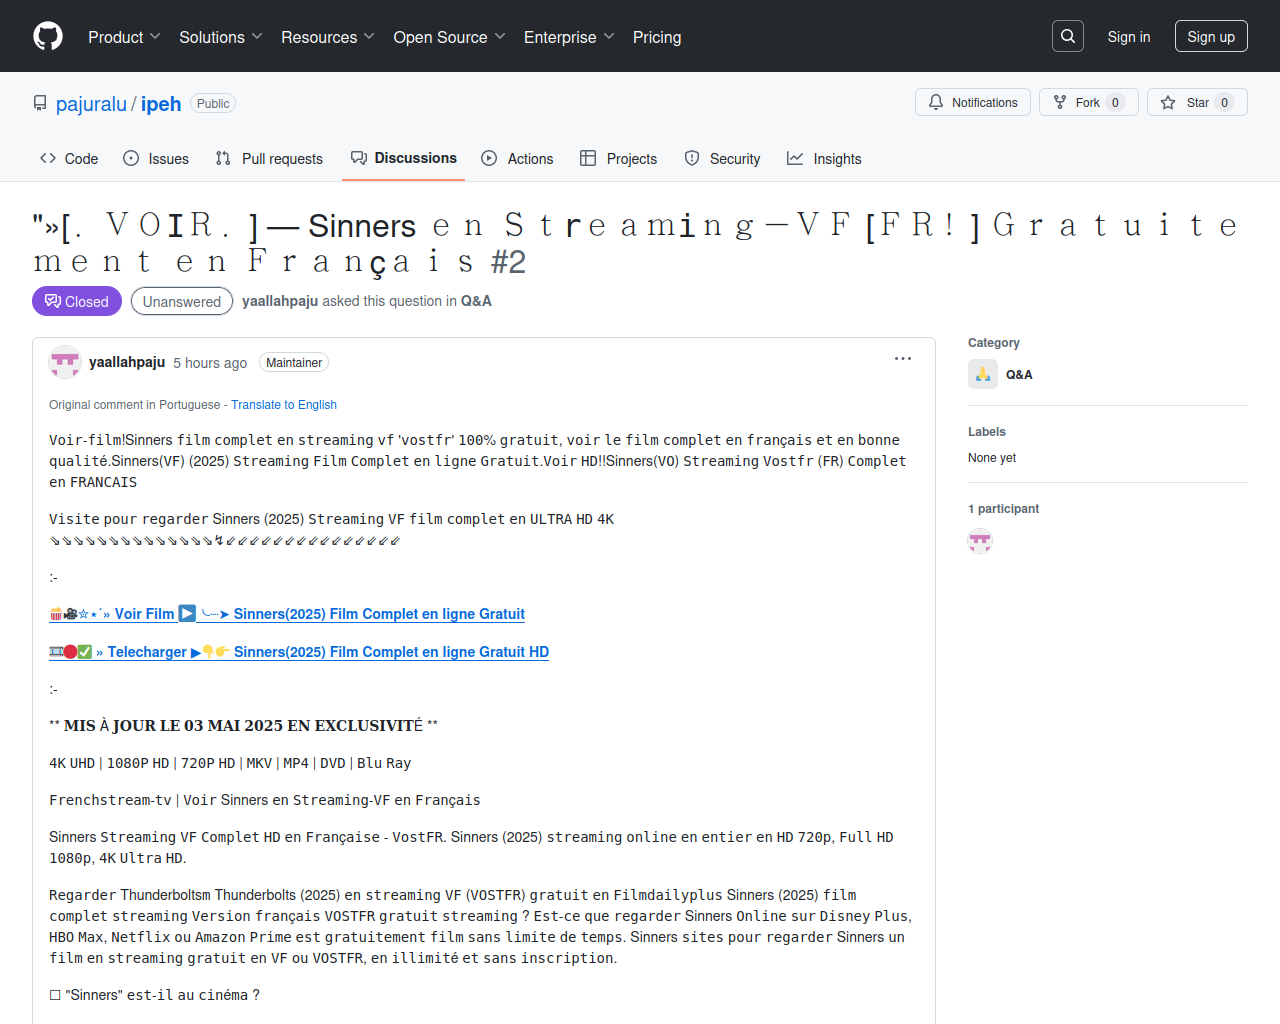This screenshot has height=1024, width=1280.
Task: Click the Unanswered status badge
Action: coord(182,301)
